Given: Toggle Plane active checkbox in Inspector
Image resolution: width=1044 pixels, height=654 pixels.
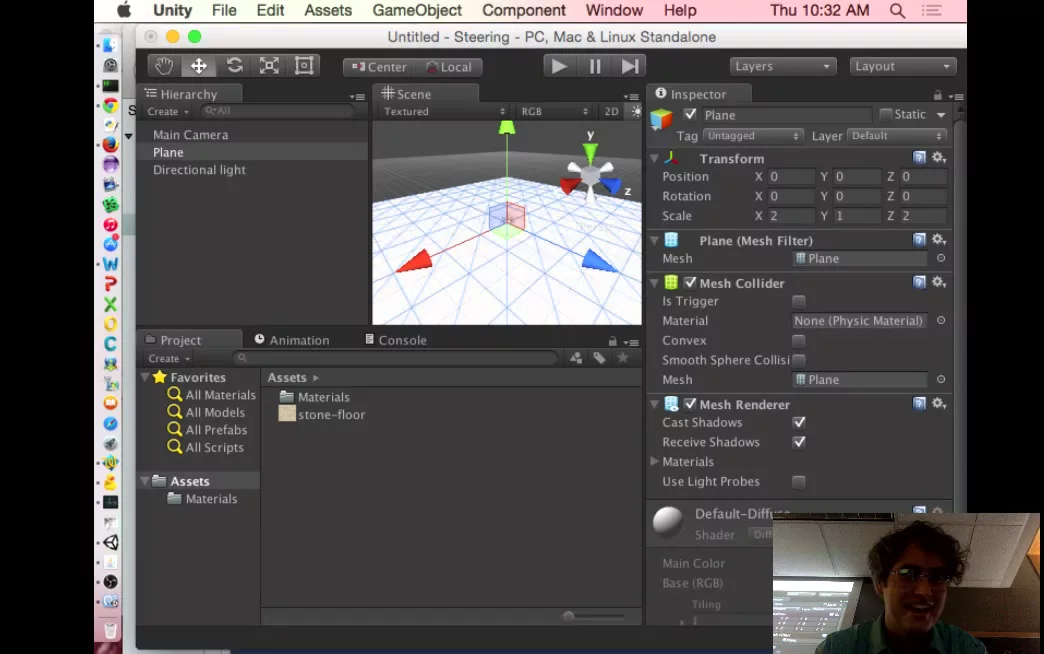Looking at the screenshot, I should tap(690, 115).
